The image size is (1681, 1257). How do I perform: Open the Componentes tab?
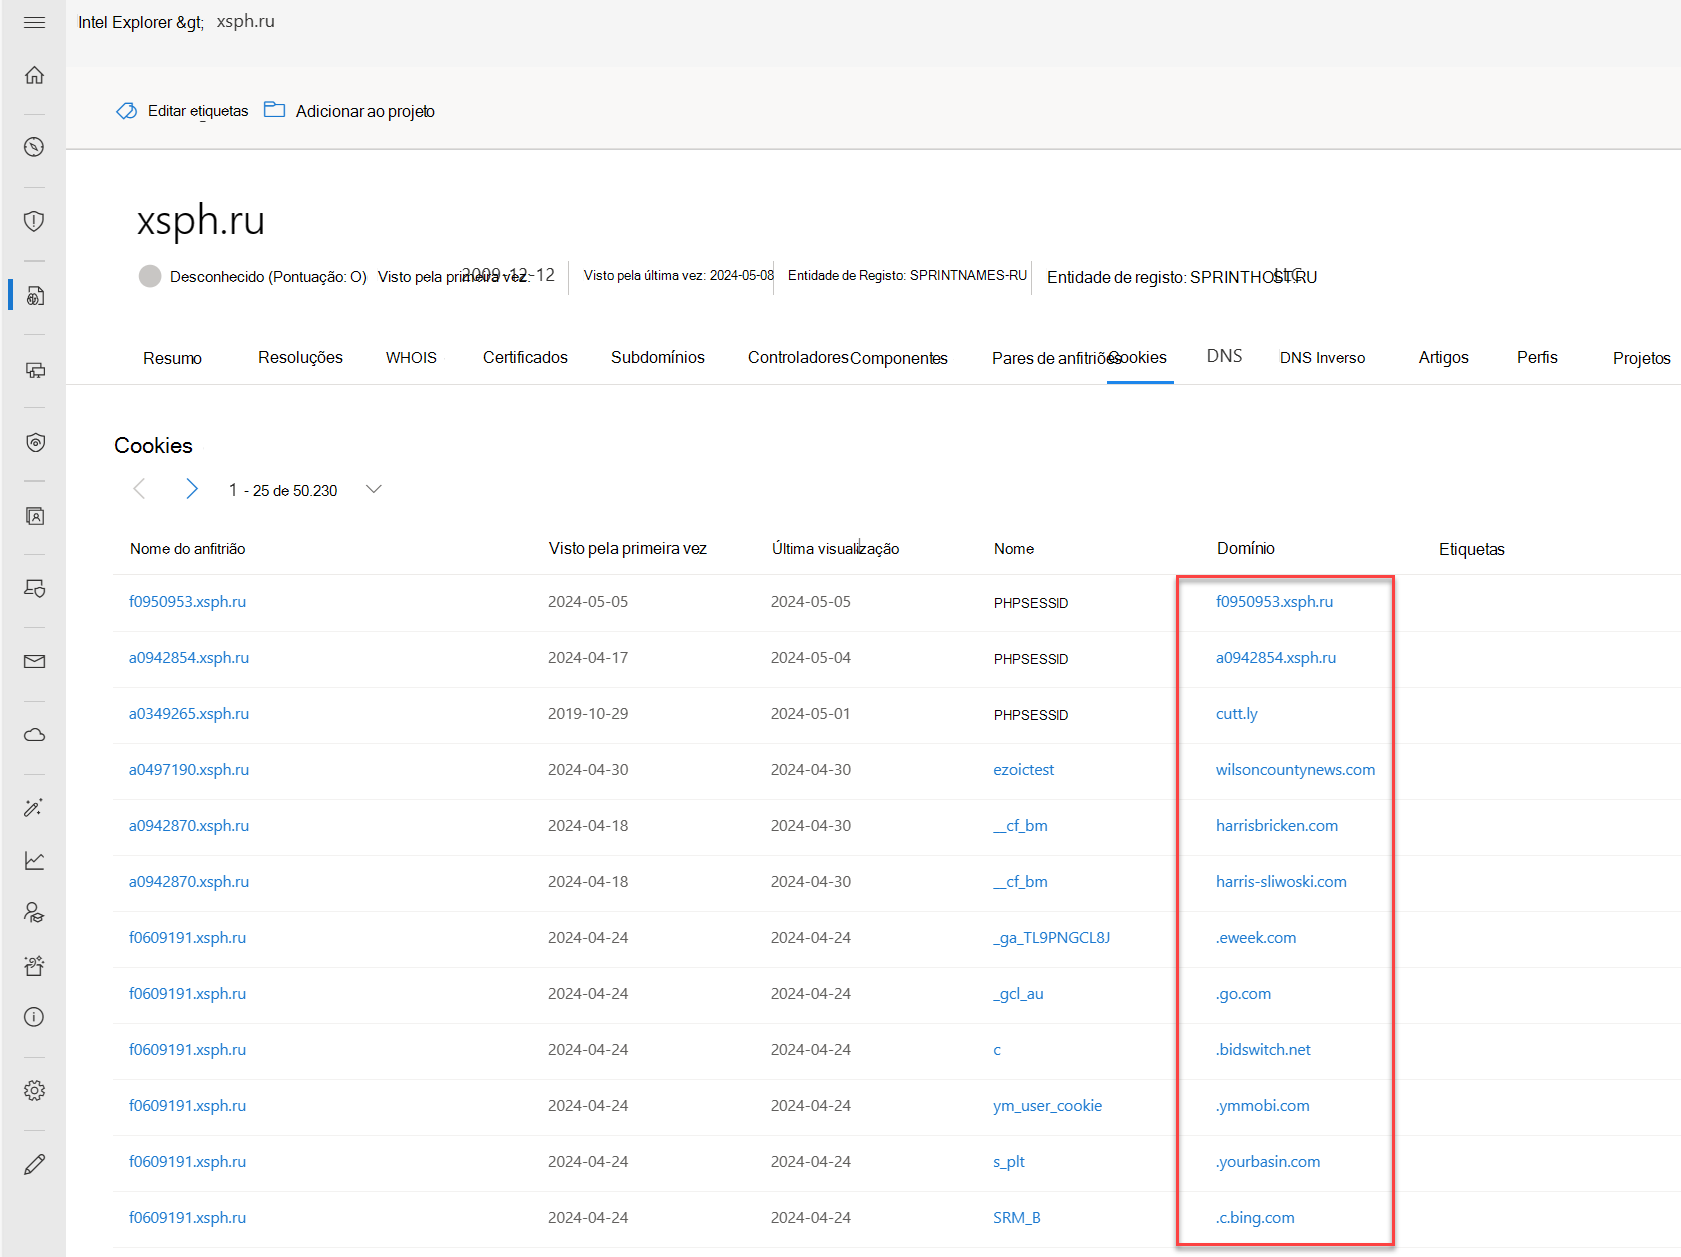(x=899, y=358)
